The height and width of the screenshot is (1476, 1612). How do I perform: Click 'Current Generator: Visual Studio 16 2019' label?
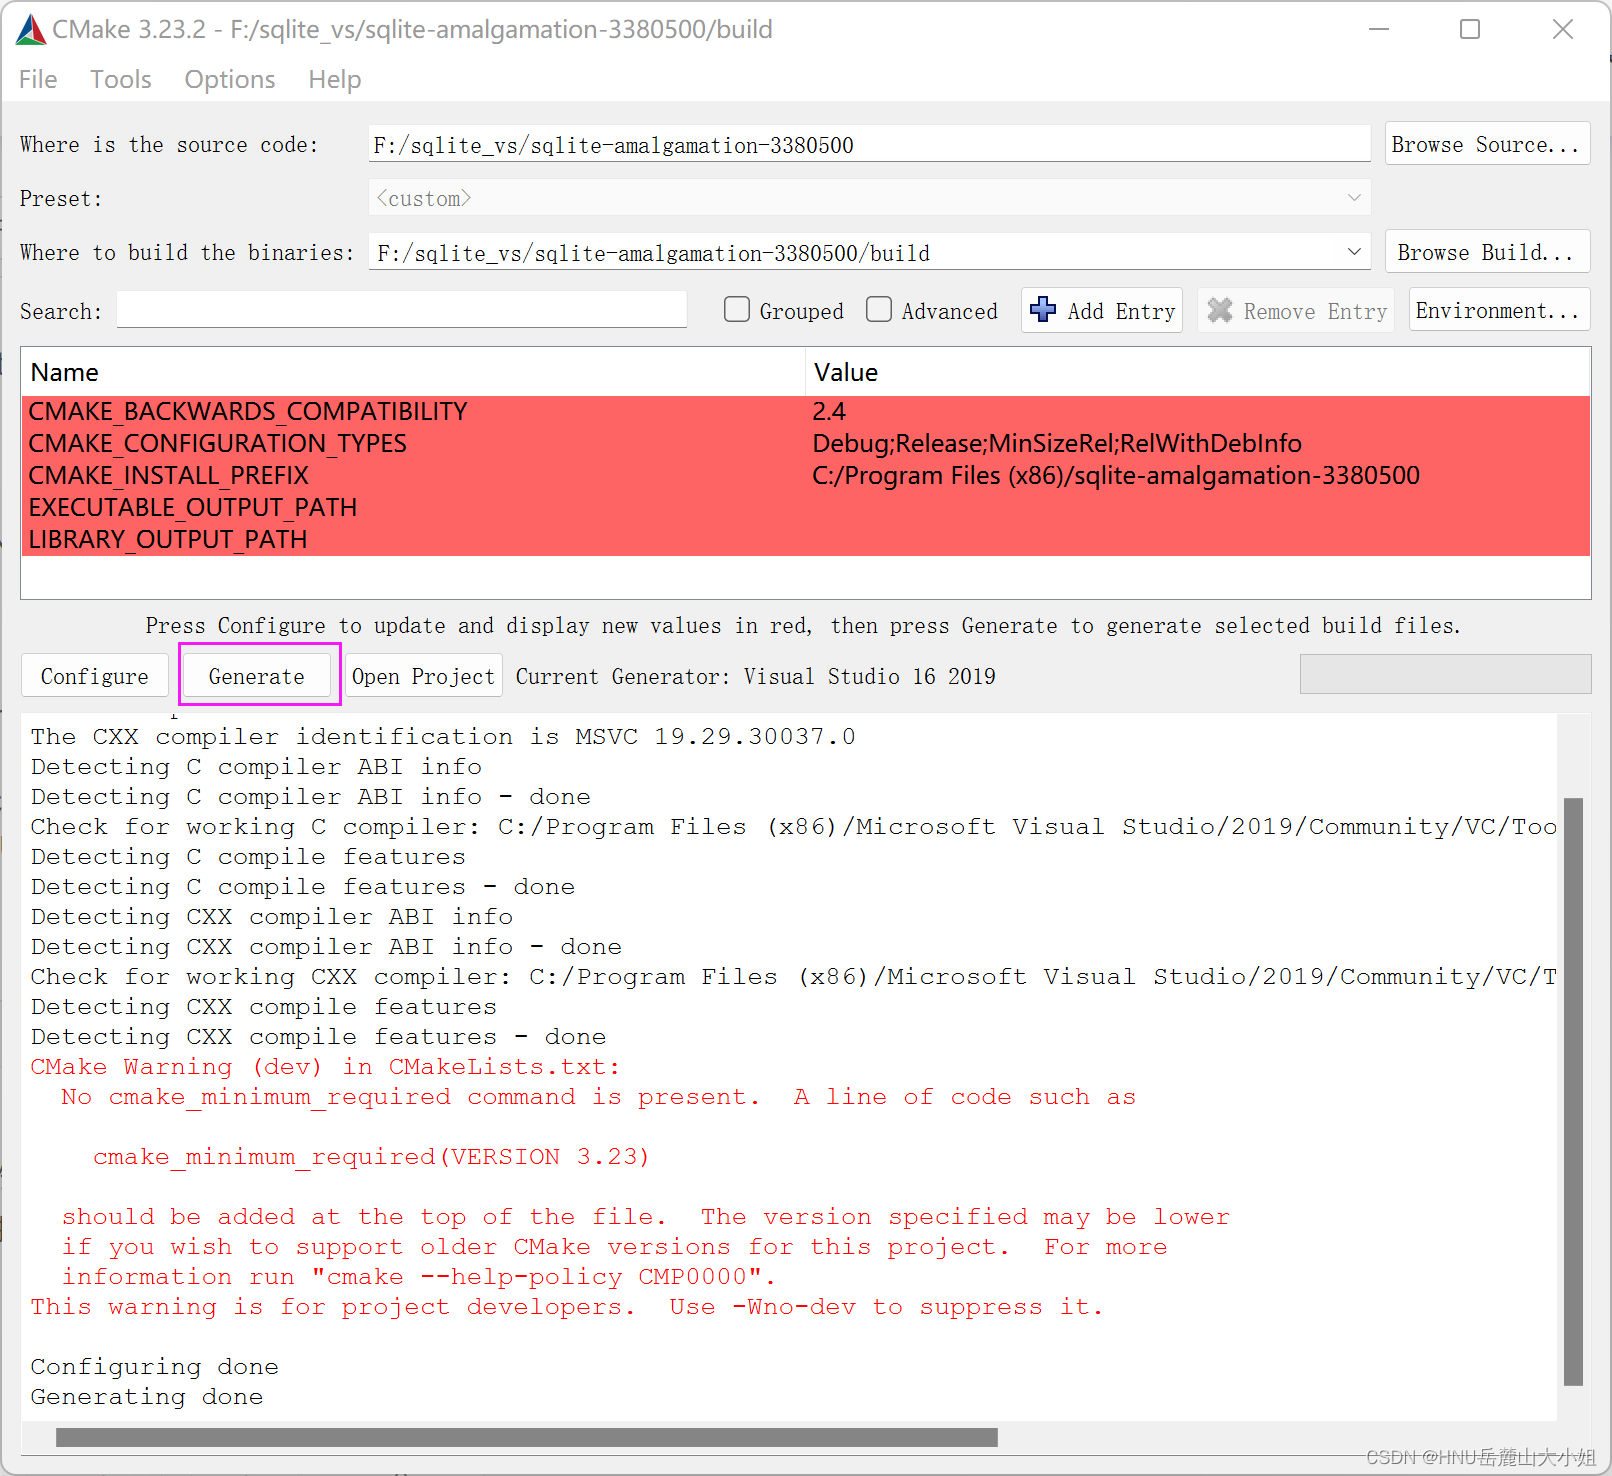pos(756,676)
